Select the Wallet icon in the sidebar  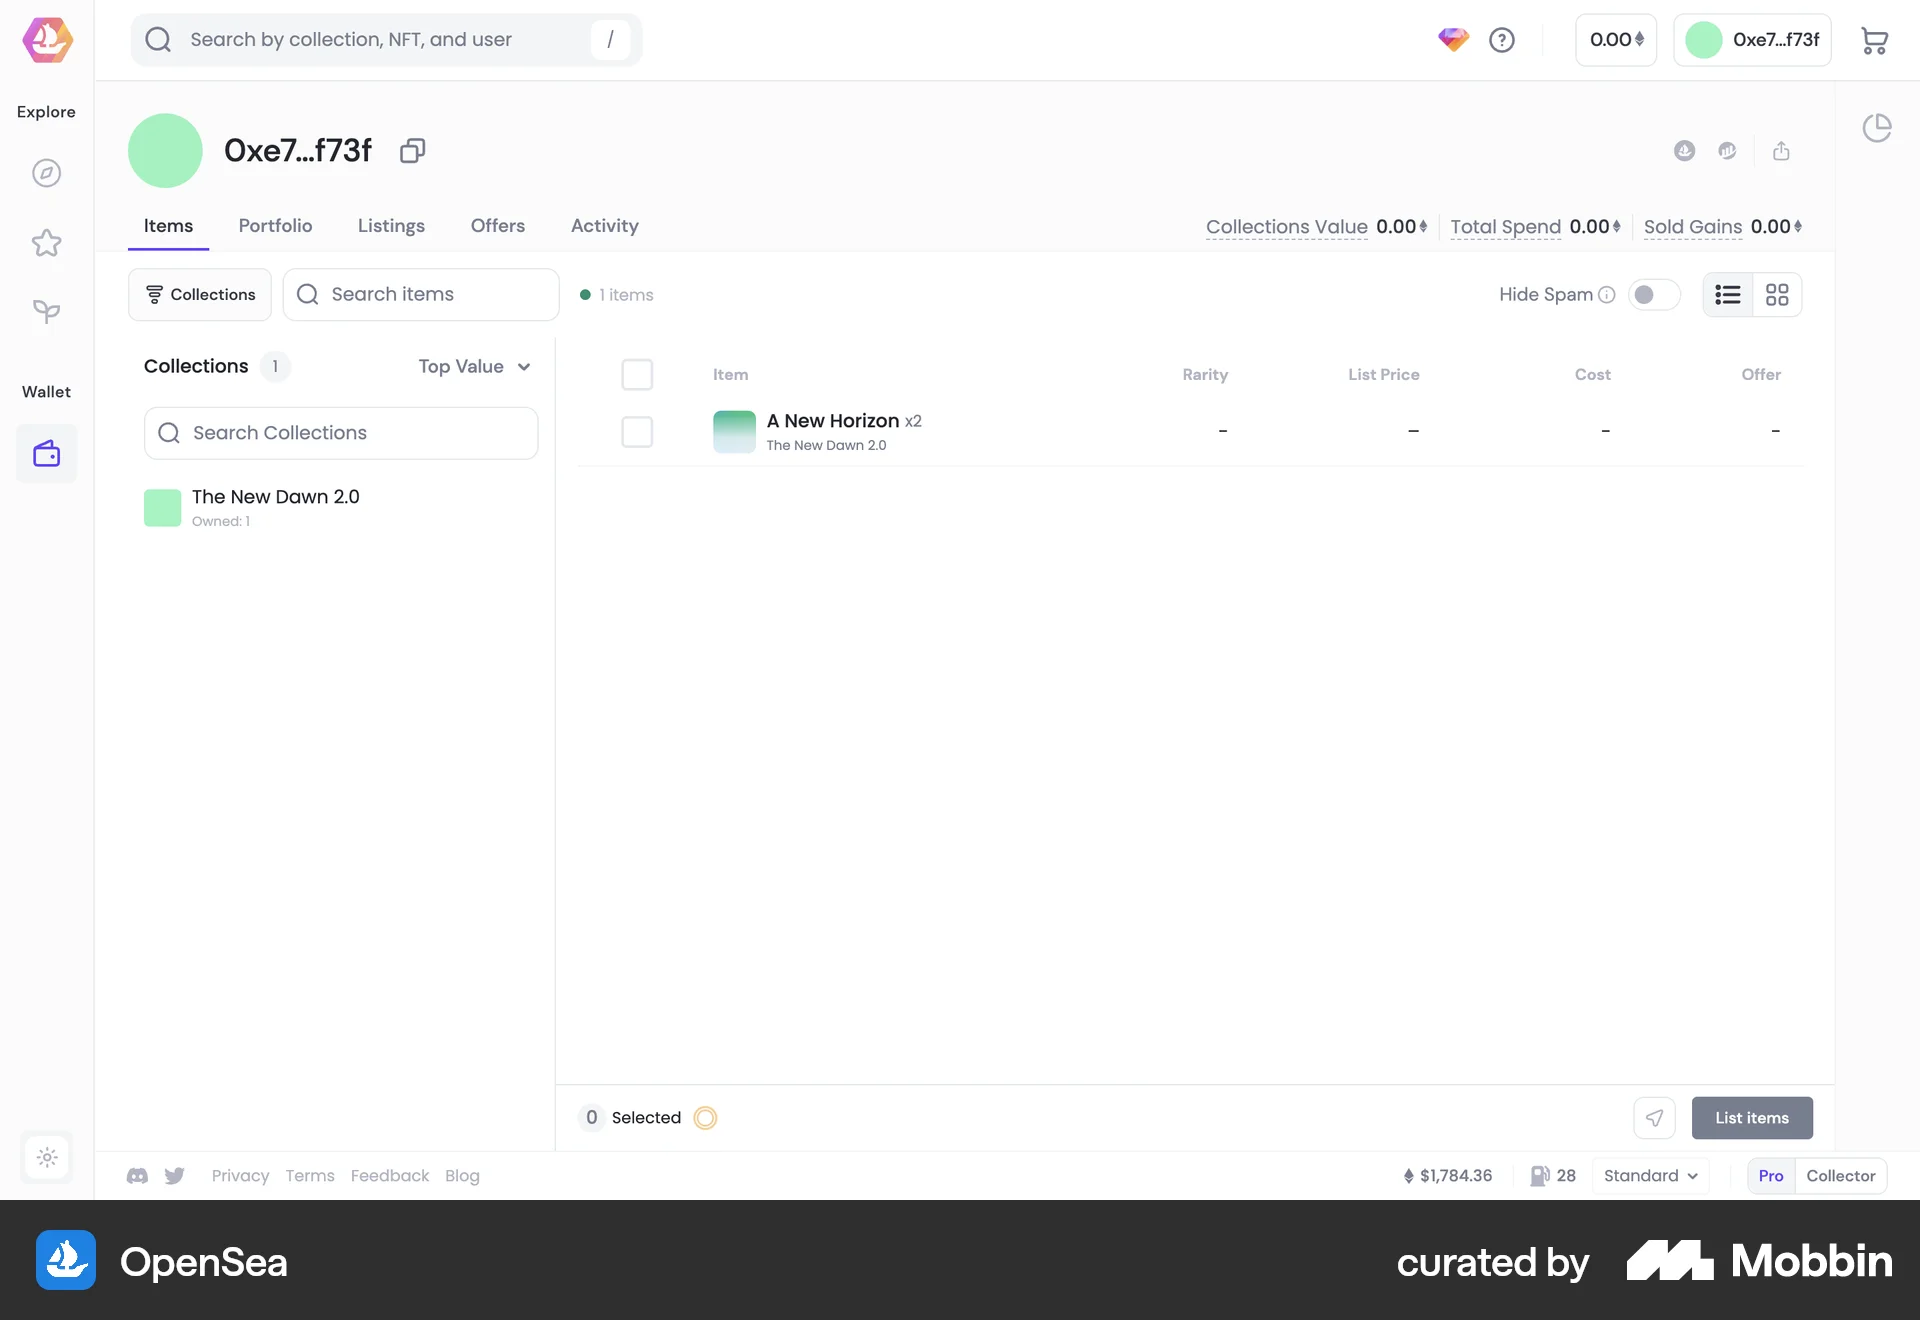click(x=46, y=453)
